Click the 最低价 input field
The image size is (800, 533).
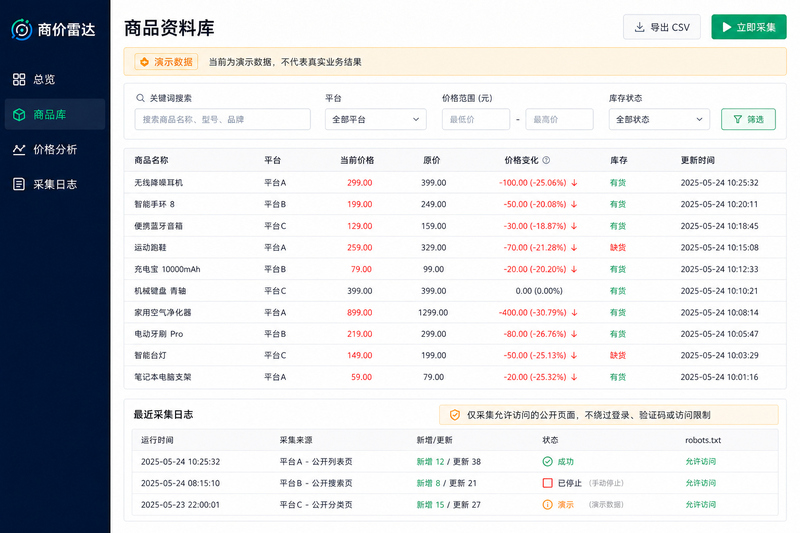[476, 119]
